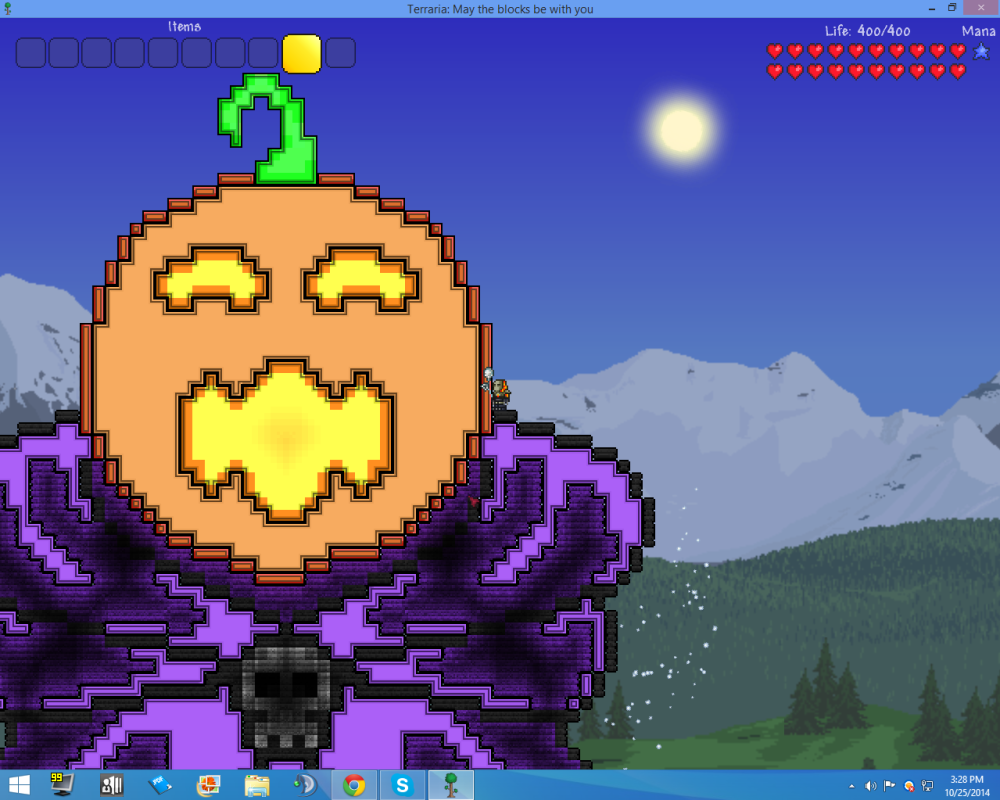Click the sun in the sky

(x=682, y=131)
